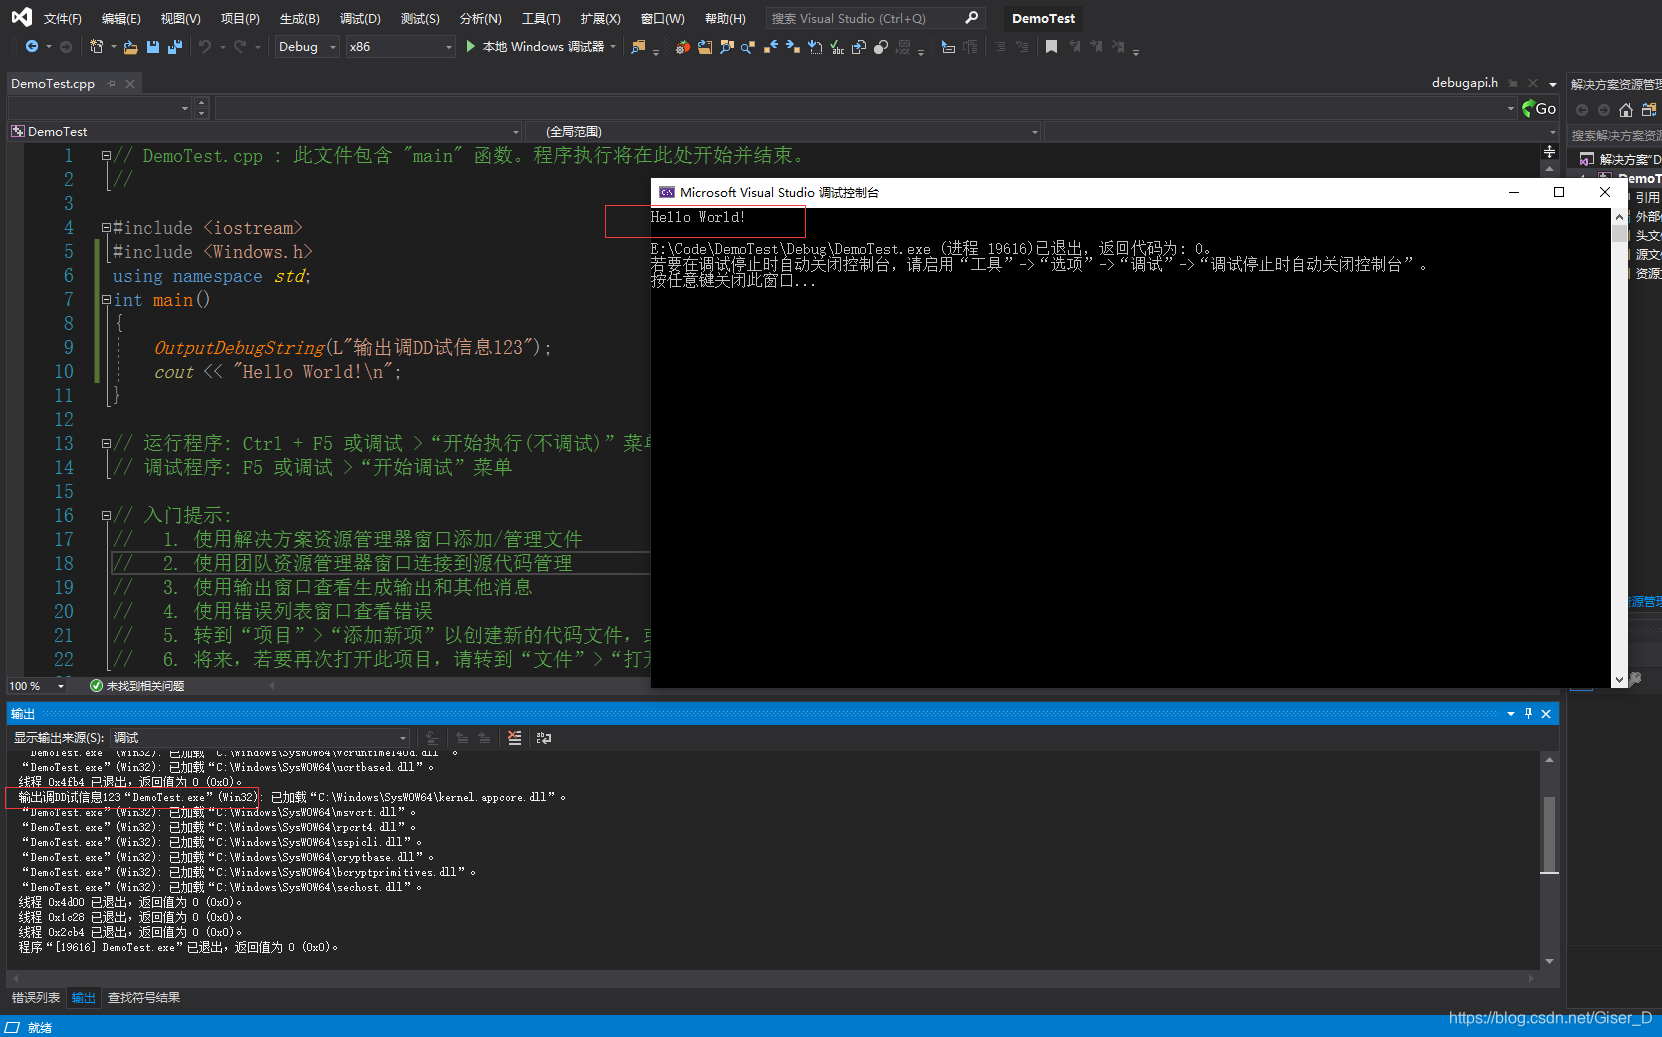Switch to the DemoTest.cpp tab
Screen dimensions: 1662x1037
53,84
